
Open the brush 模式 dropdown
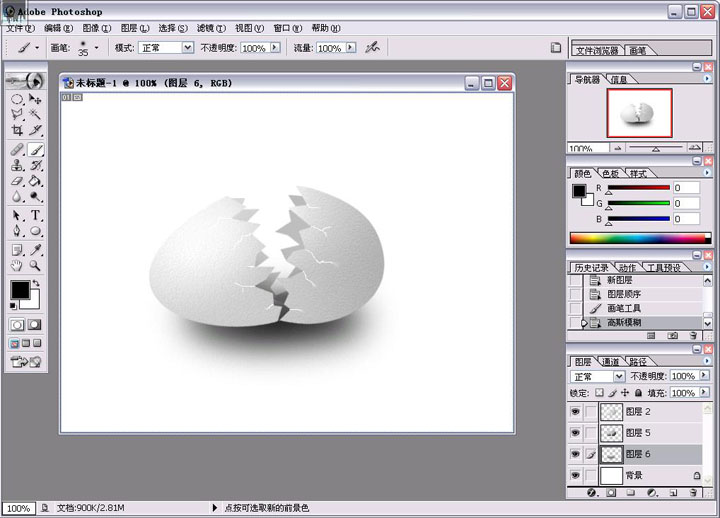pos(187,47)
